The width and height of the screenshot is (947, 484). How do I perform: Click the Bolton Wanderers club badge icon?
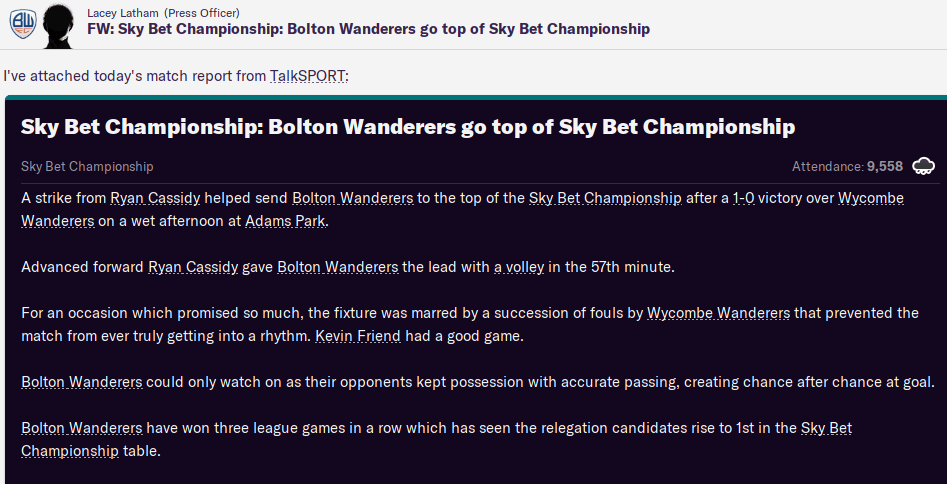pos(20,20)
